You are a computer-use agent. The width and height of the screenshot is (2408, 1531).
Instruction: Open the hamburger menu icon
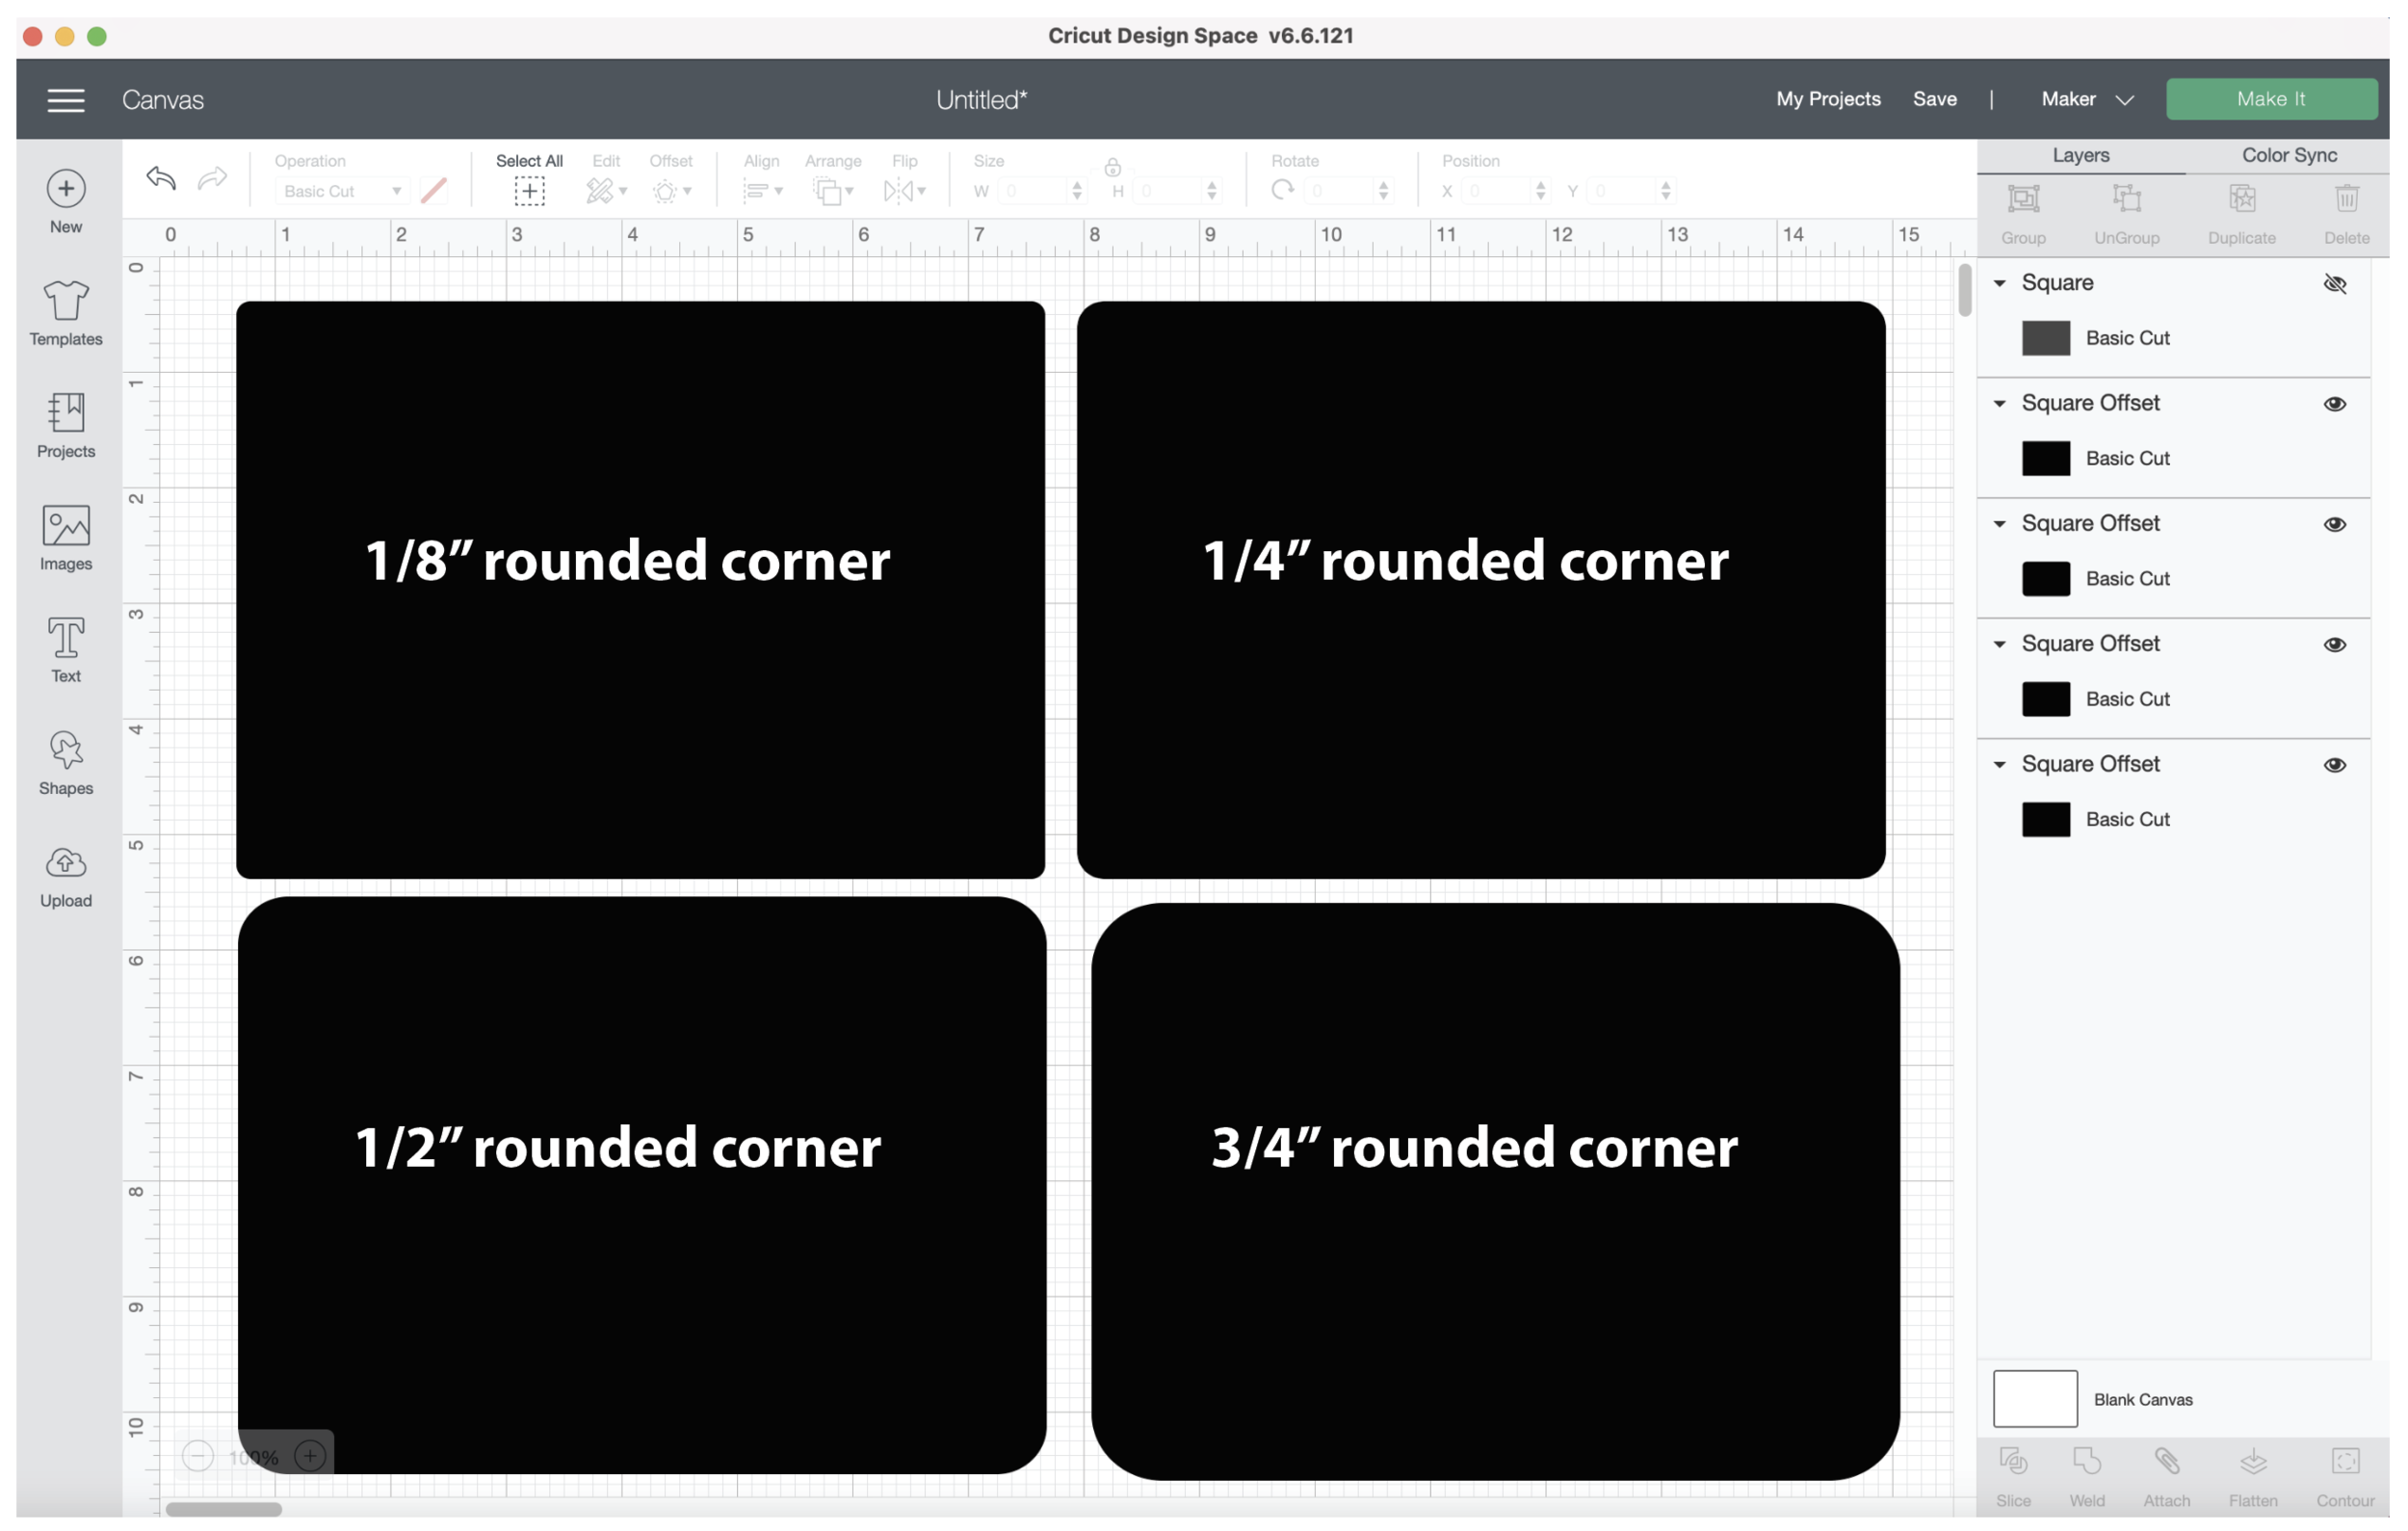pos(66,100)
